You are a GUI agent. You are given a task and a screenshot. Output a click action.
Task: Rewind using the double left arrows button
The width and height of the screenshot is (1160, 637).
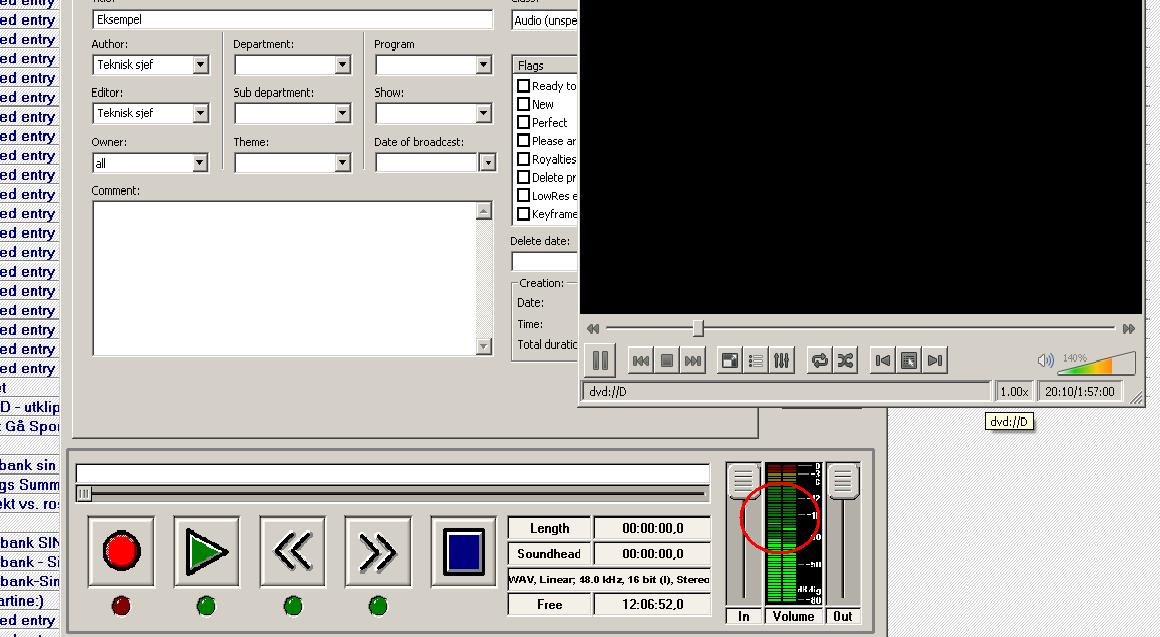(292, 551)
